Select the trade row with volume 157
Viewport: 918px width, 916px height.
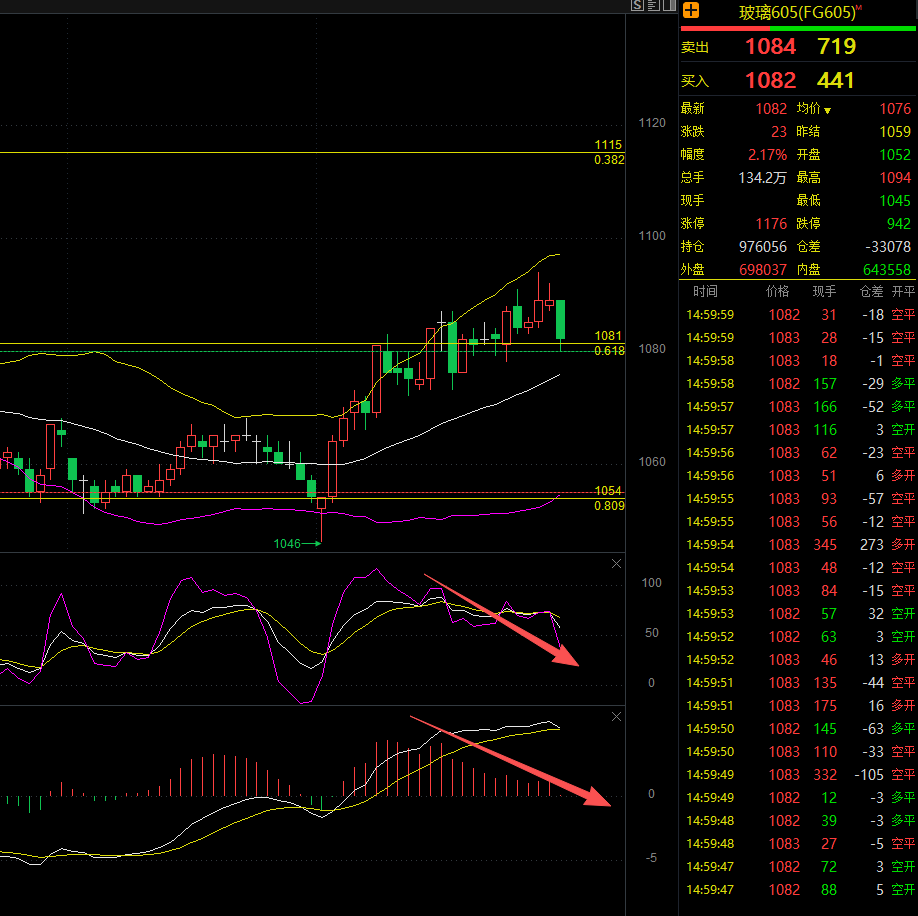click(x=799, y=383)
